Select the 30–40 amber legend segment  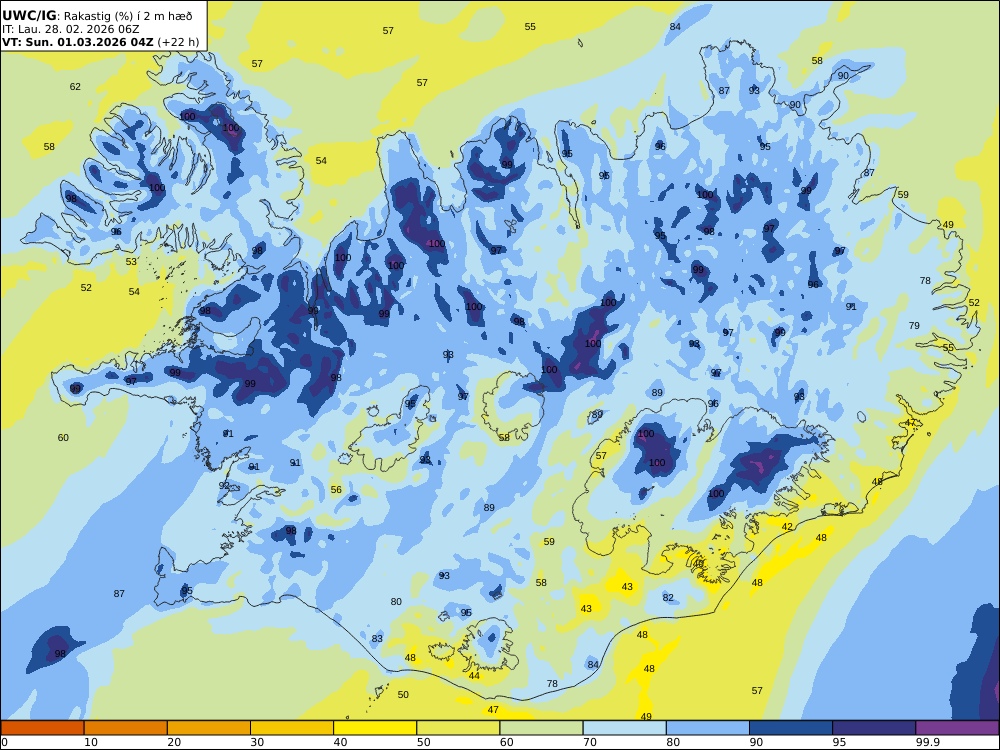coord(292,728)
